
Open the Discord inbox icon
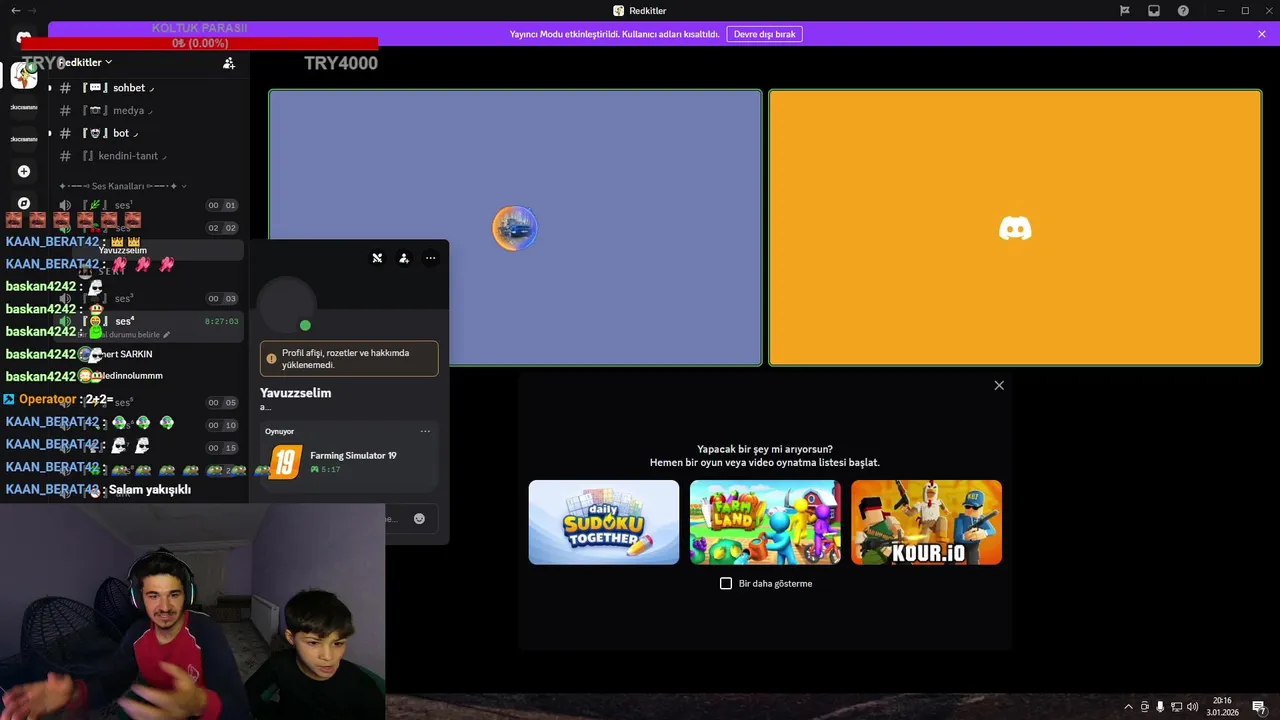[1154, 10]
